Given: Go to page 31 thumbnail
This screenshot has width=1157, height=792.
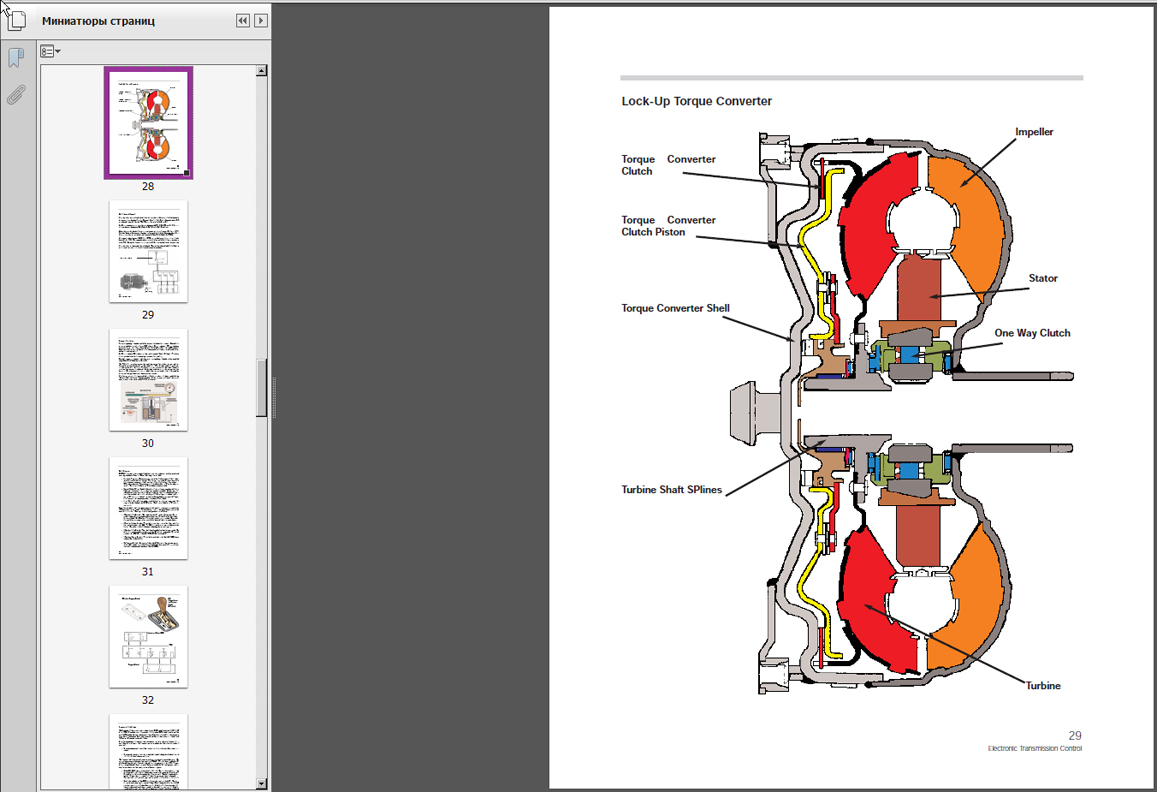Looking at the screenshot, I should (x=148, y=508).
